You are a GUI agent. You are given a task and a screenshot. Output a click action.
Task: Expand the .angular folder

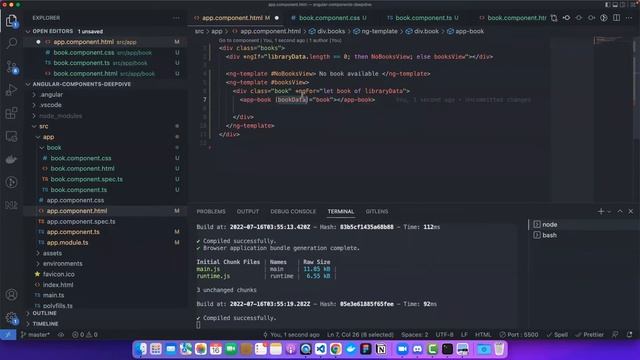coord(51,95)
